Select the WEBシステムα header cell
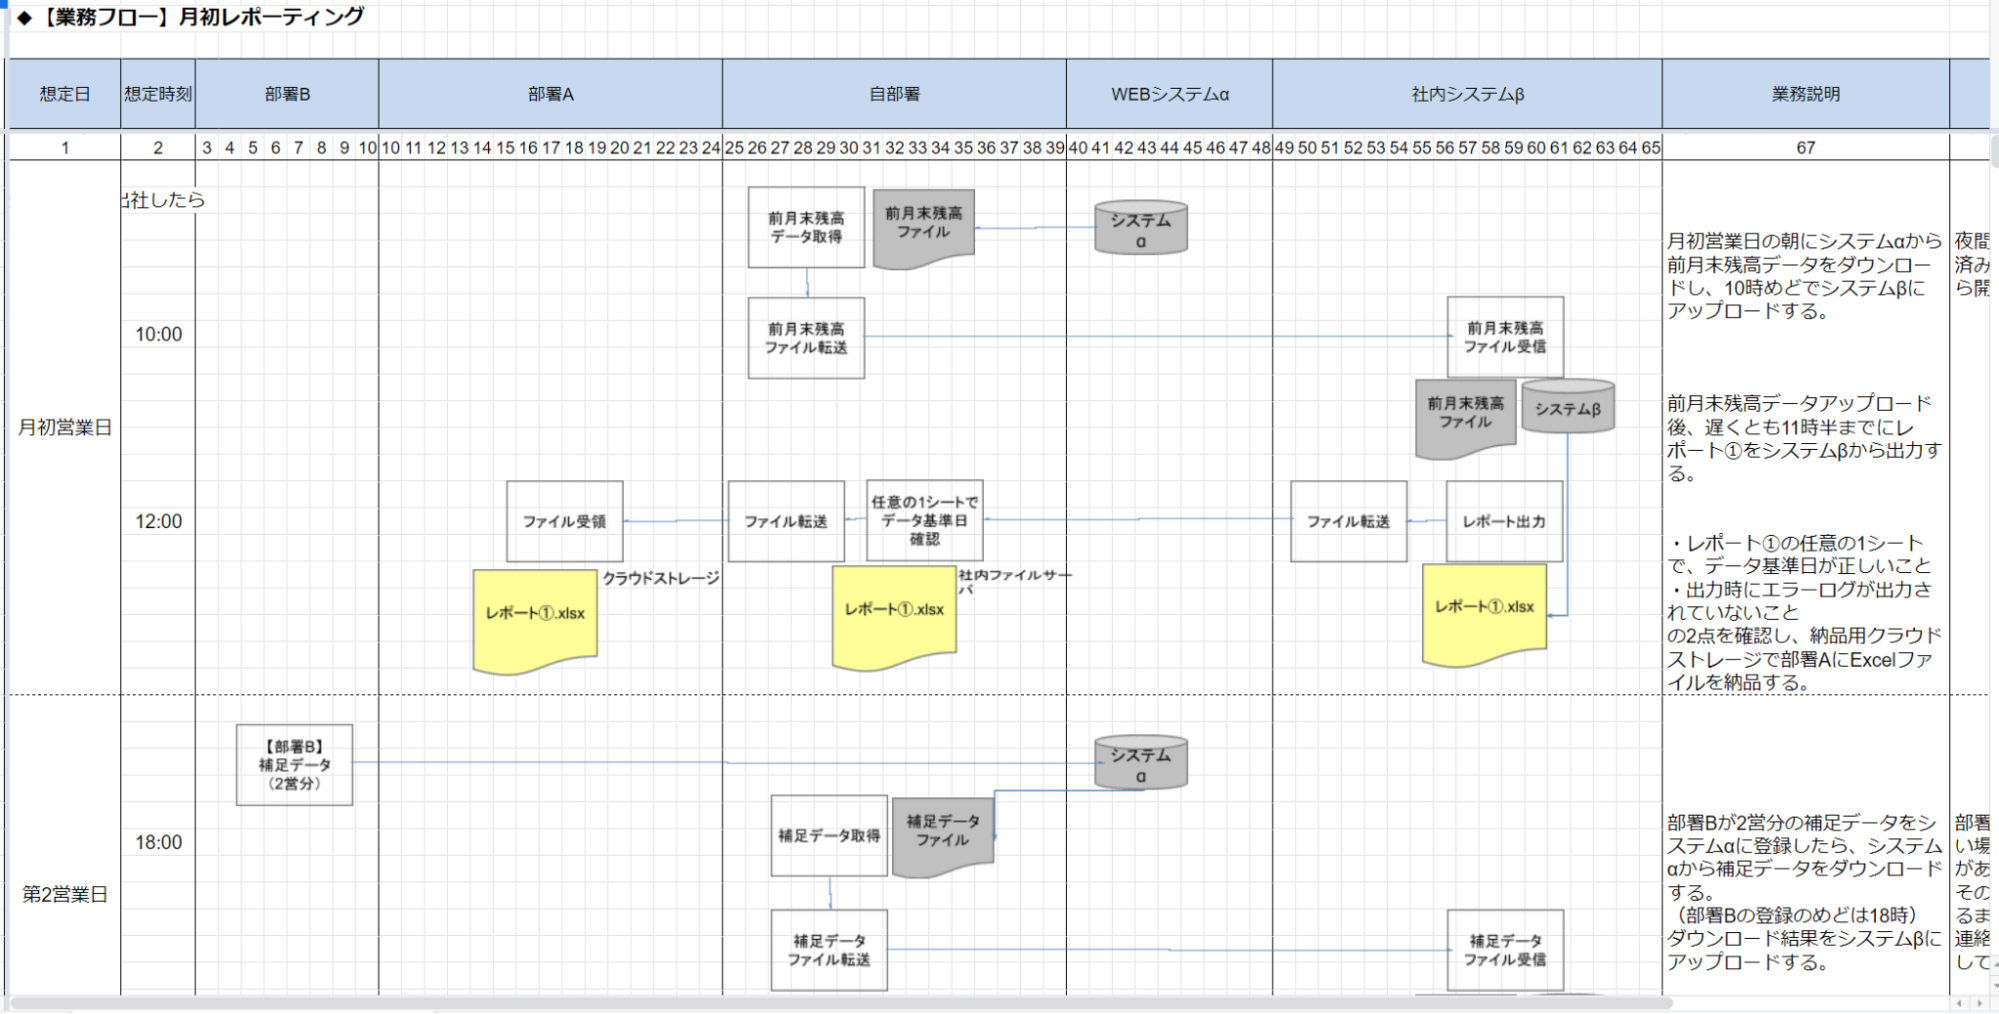 pos(1169,94)
